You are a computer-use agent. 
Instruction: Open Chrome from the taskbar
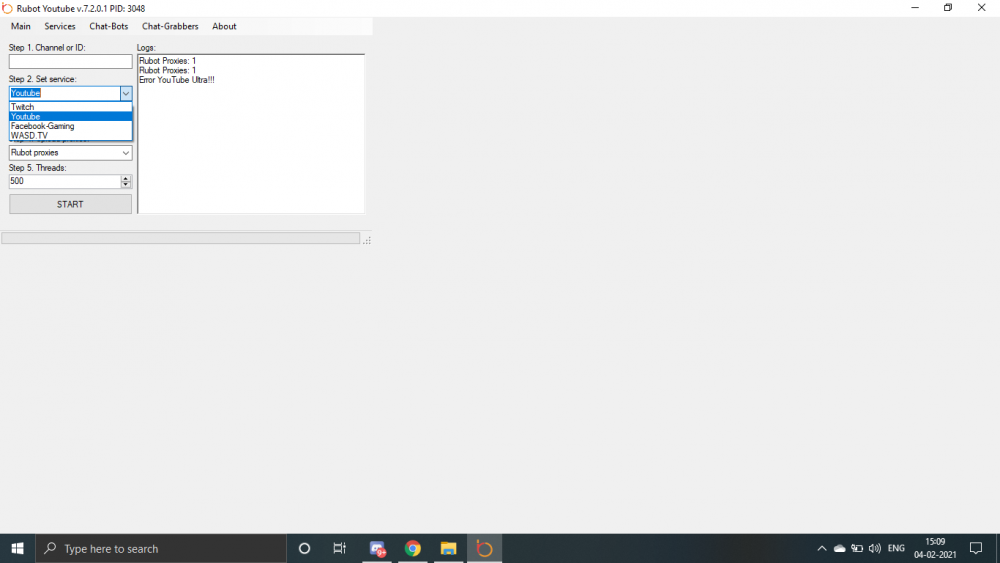point(412,548)
